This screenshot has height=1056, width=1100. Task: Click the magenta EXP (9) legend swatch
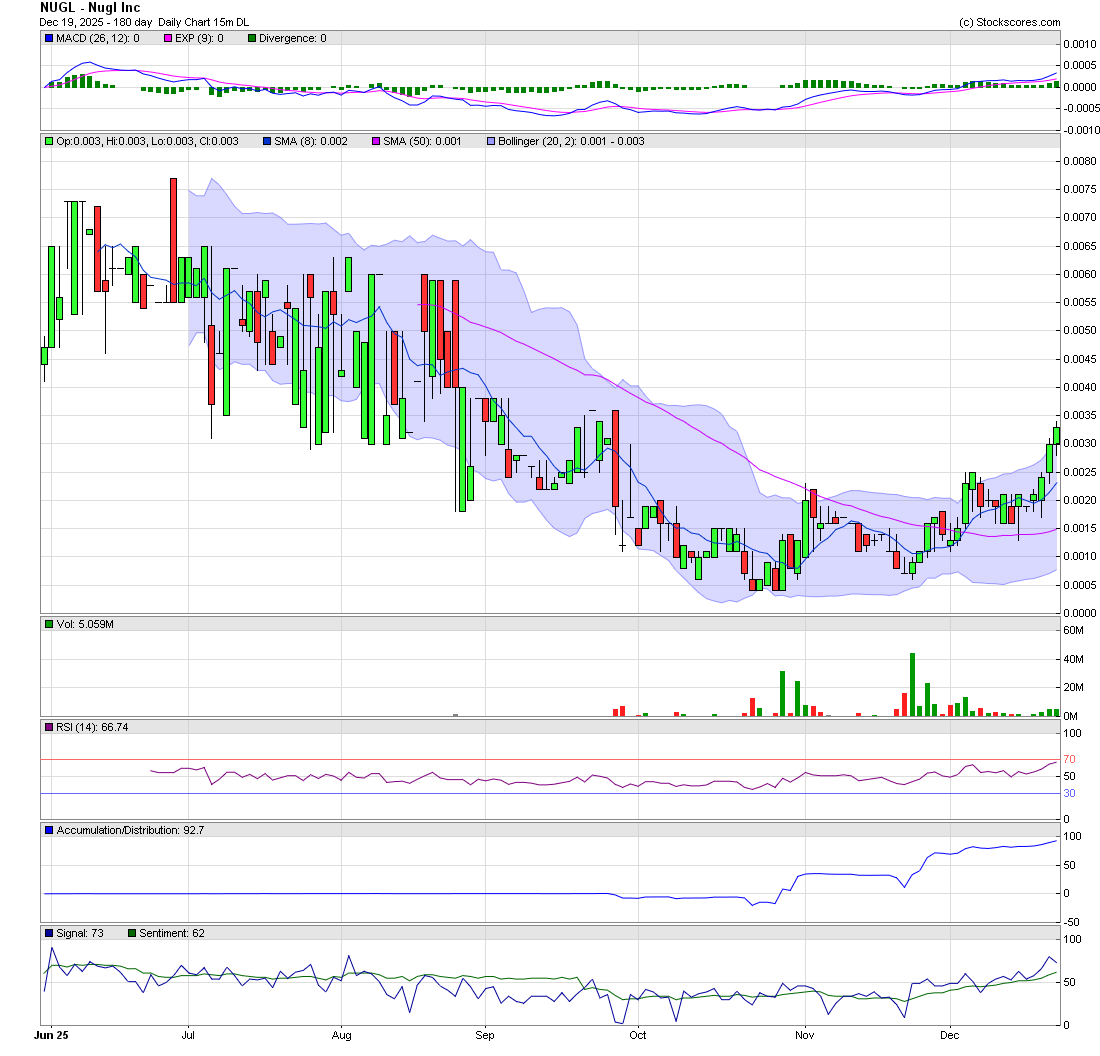tap(168, 39)
